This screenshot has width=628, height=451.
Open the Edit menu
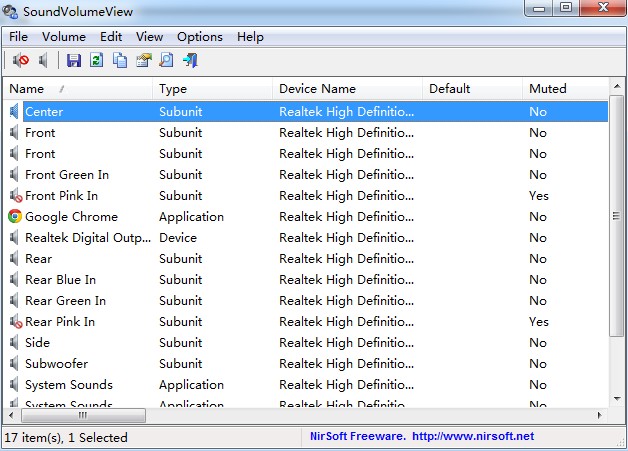(x=111, y=37)
